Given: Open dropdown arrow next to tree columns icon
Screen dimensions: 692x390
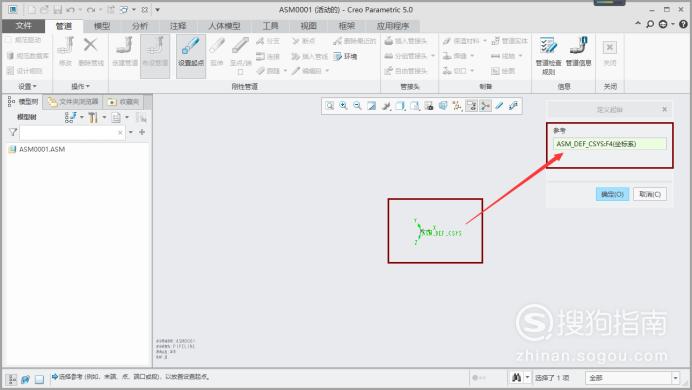Looking at the screenshot, I should (x=127, y=117).
